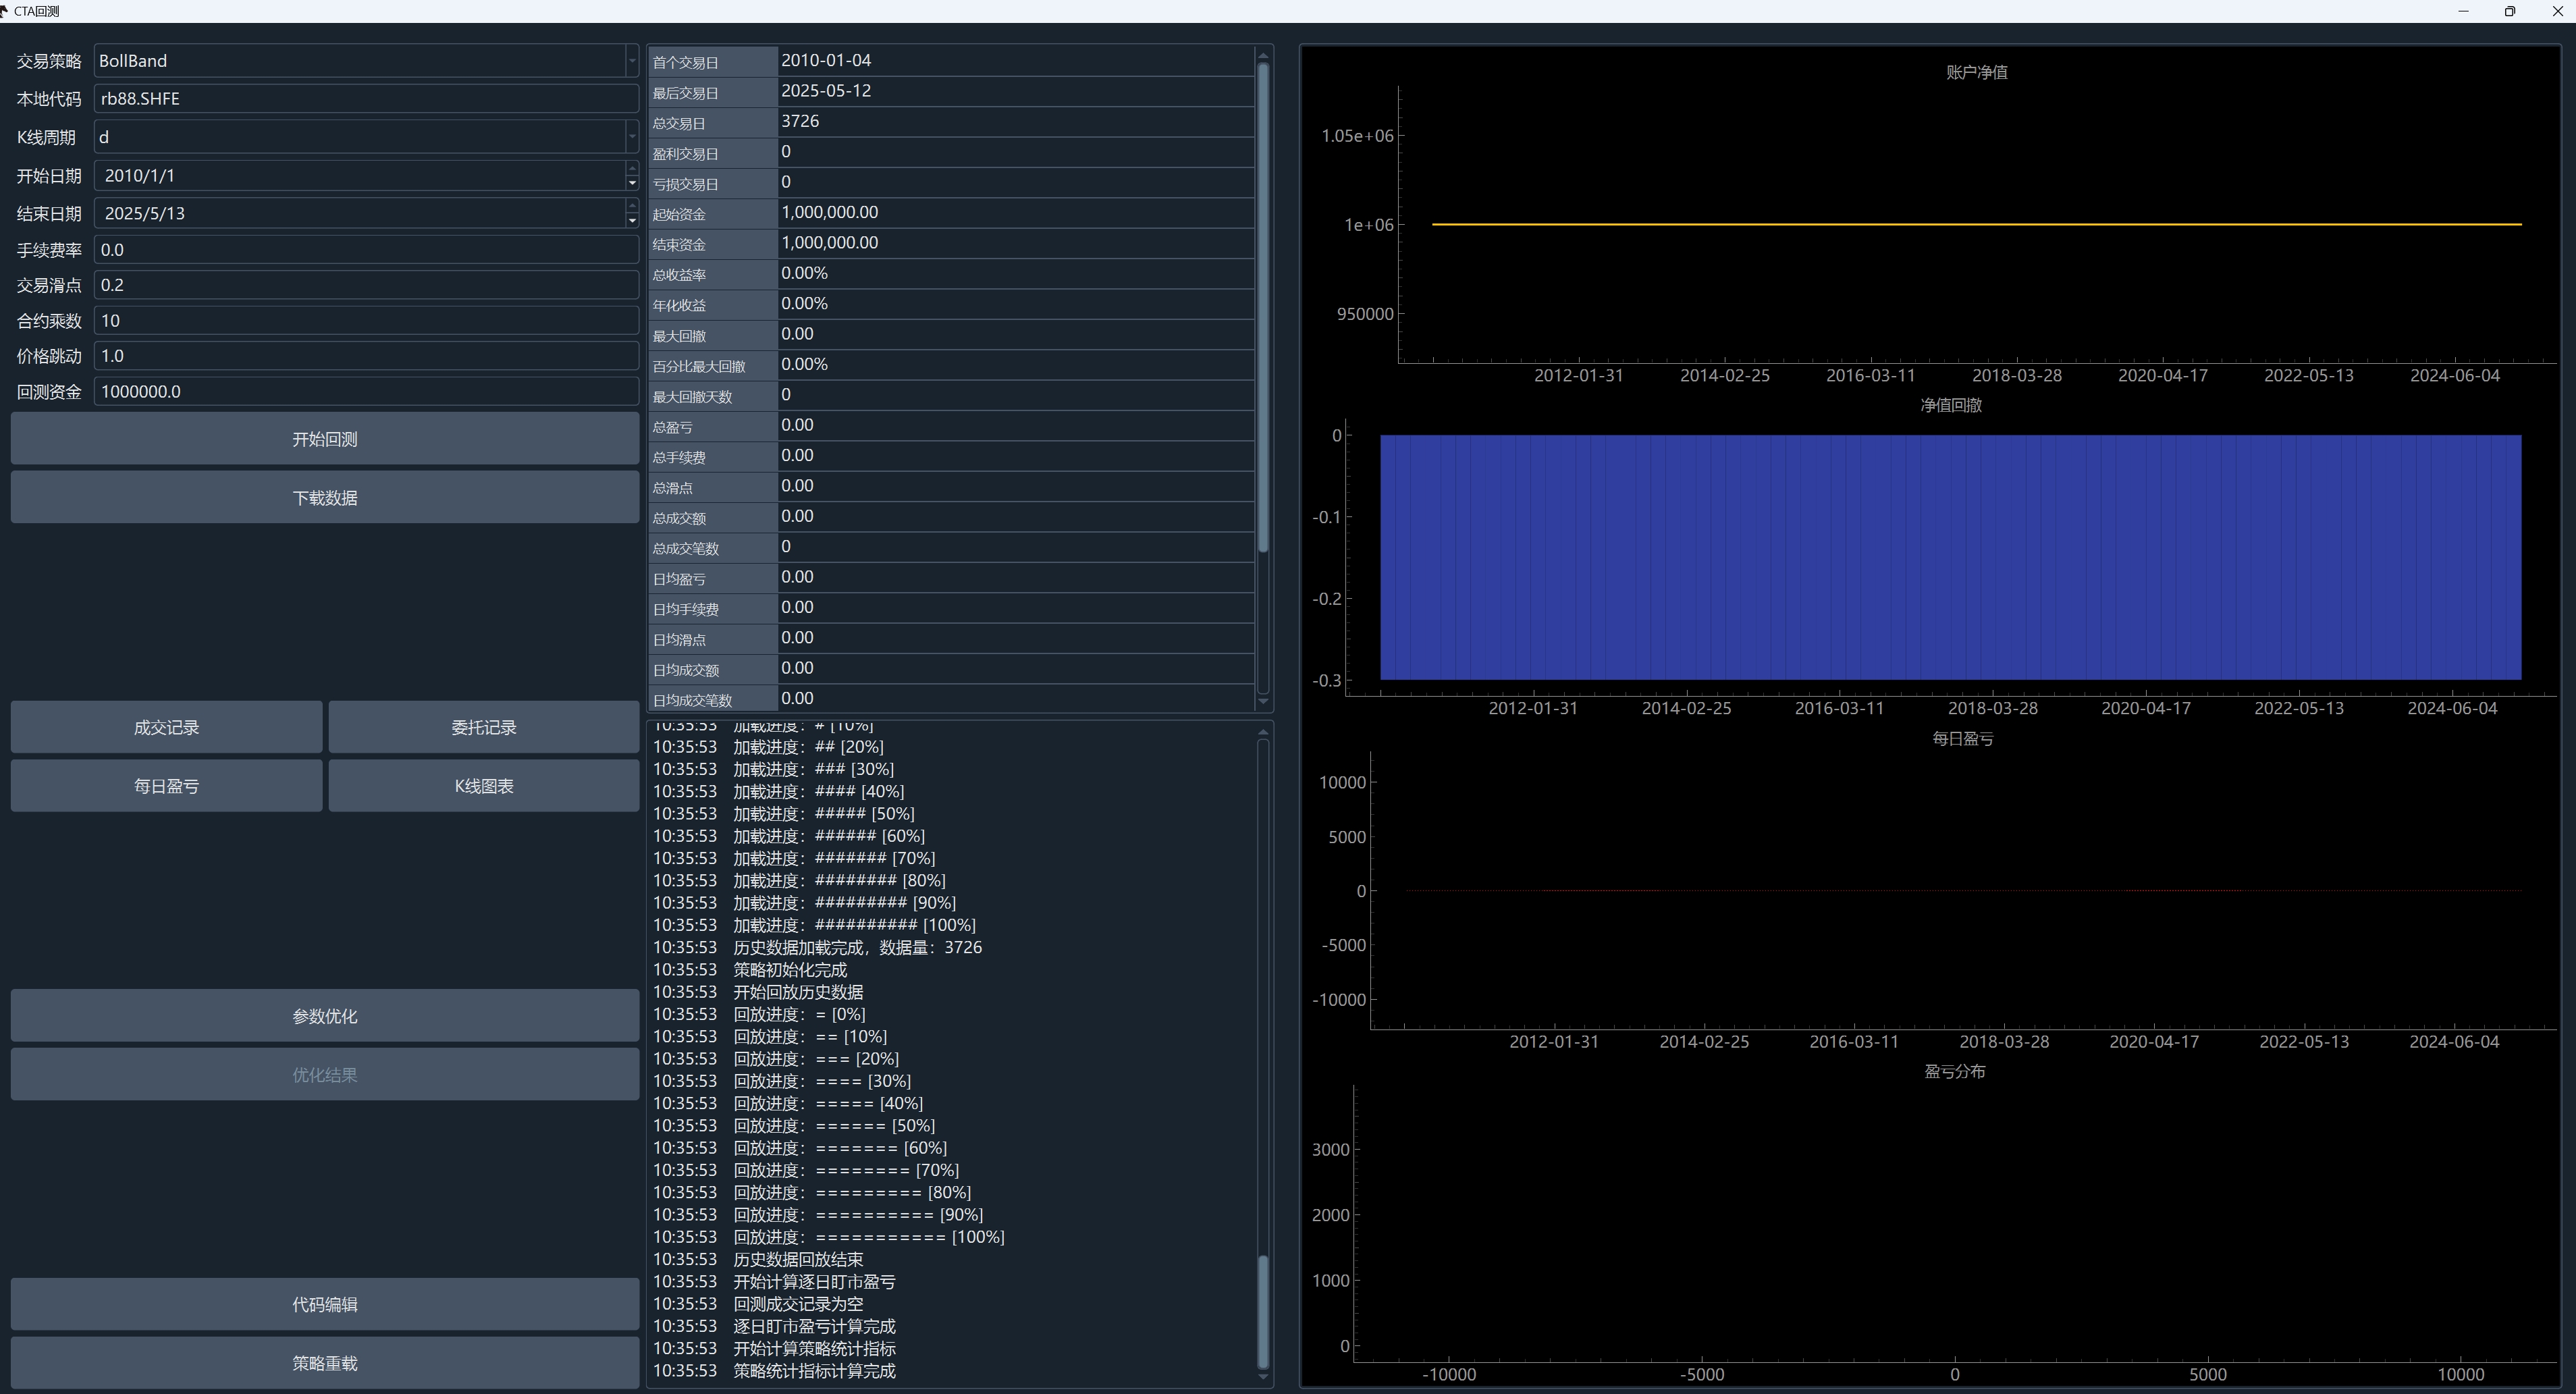Click log line 历史数据回放结束
This screenshot has height=1394, width=2576.
(798, 1260)
